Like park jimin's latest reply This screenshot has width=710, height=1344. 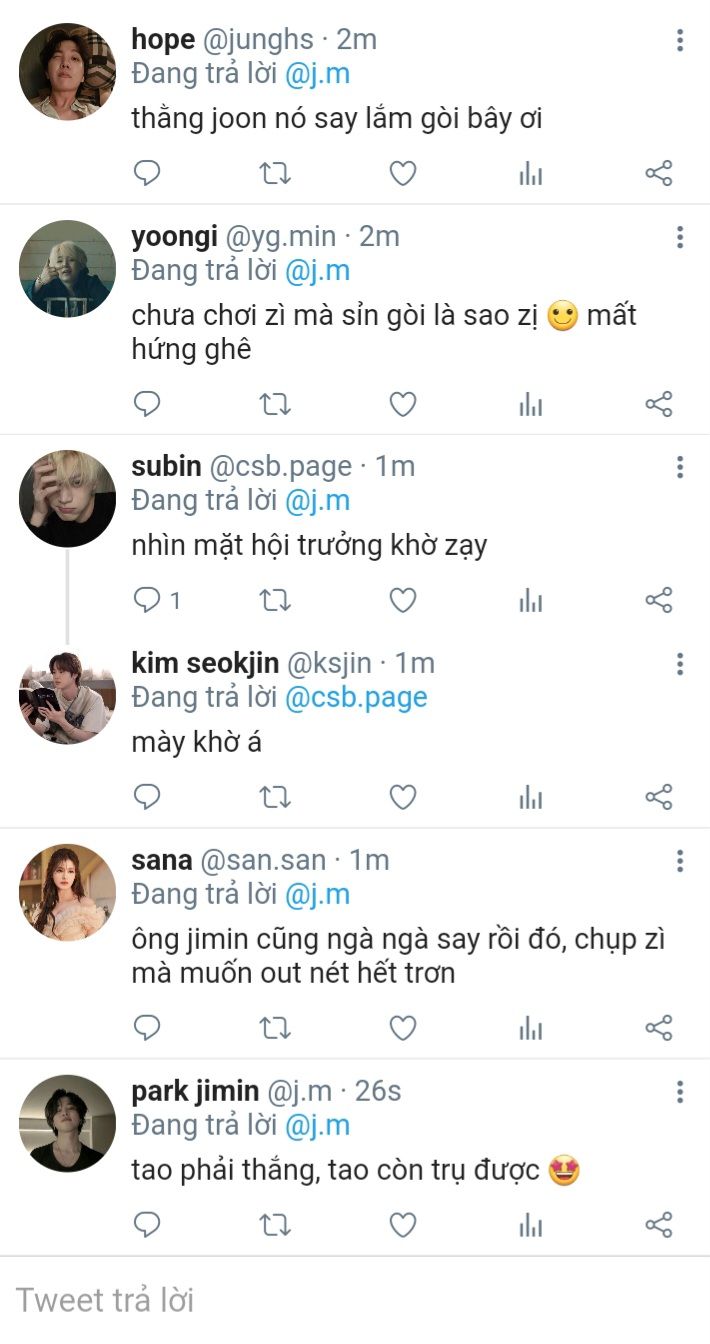pyautogui.click(x=402, y=1224)
